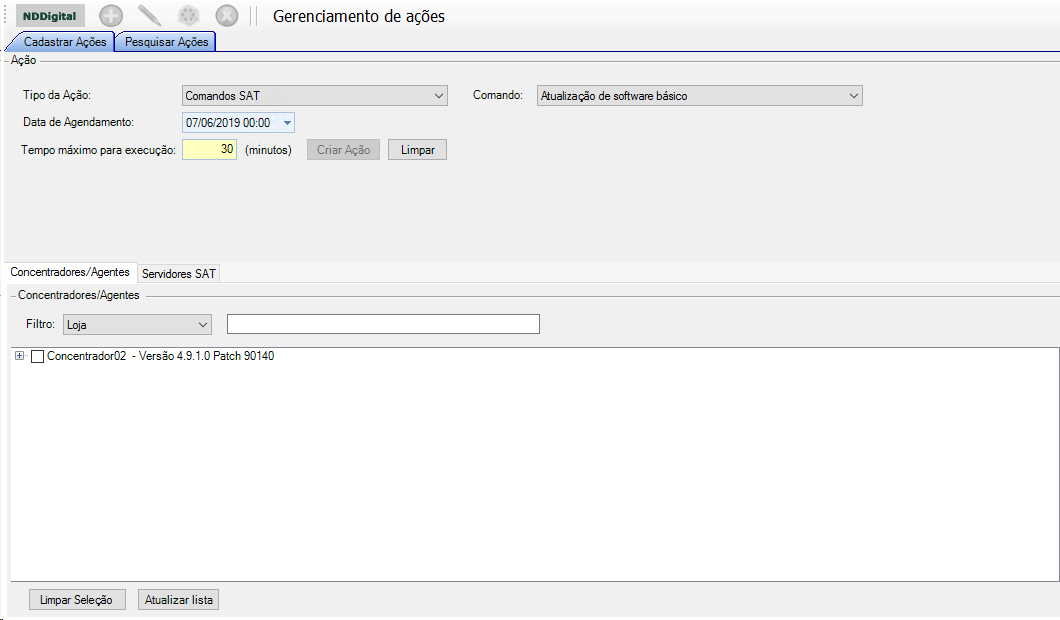Expand the Concentrador02 tree node
The image size is (1060, 620).
tap(20, 357)
